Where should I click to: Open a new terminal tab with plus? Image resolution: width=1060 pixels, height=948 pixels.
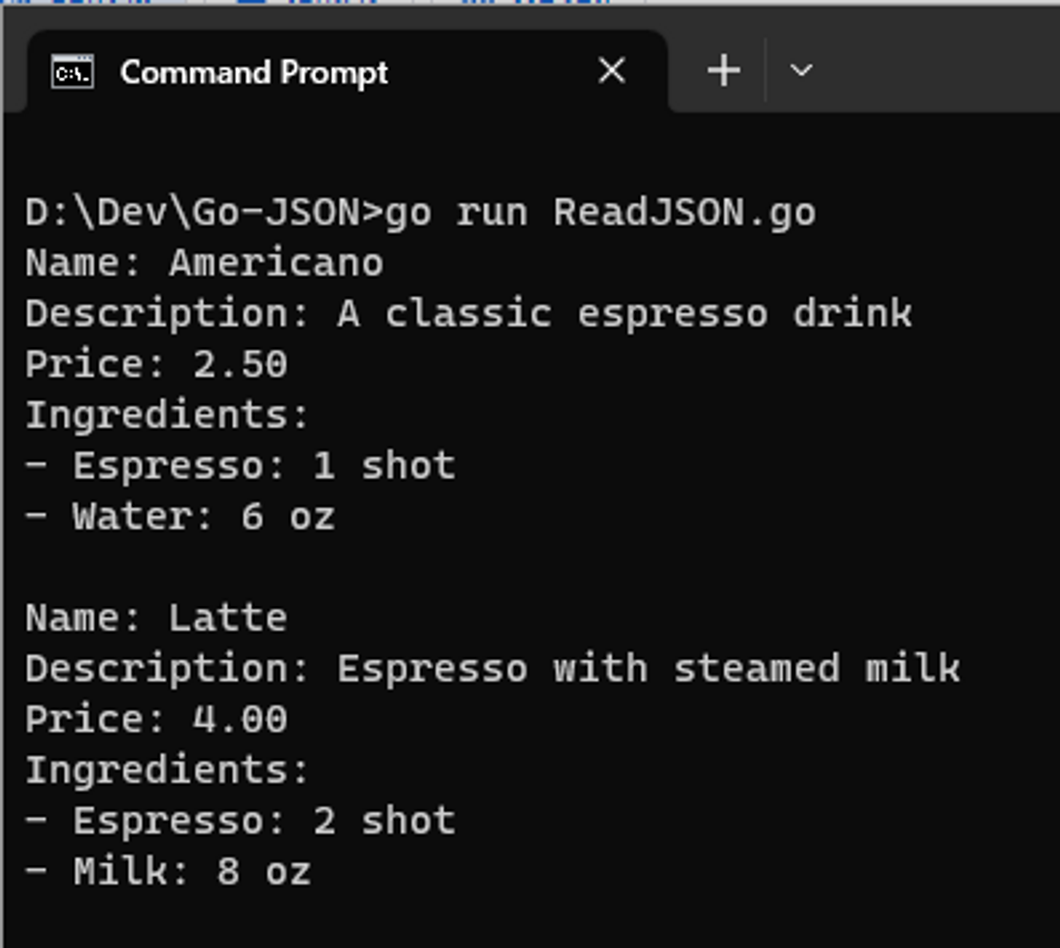click(724, 70)
